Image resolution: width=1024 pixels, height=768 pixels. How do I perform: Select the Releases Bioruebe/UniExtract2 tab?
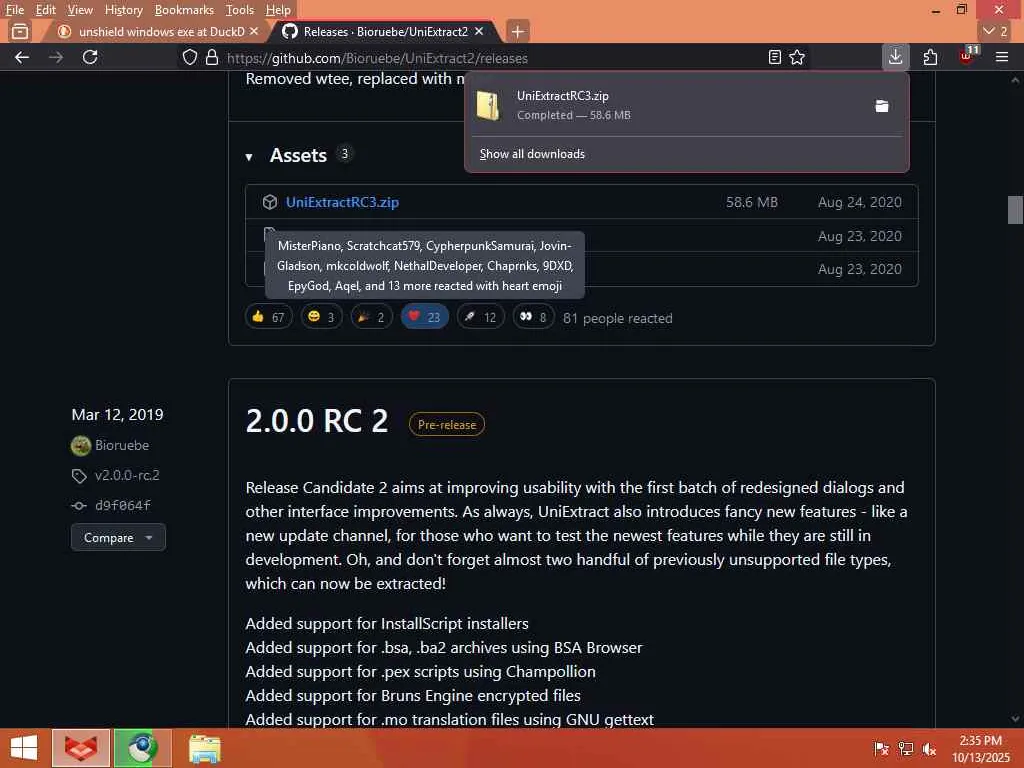click(x=384, y=31)
